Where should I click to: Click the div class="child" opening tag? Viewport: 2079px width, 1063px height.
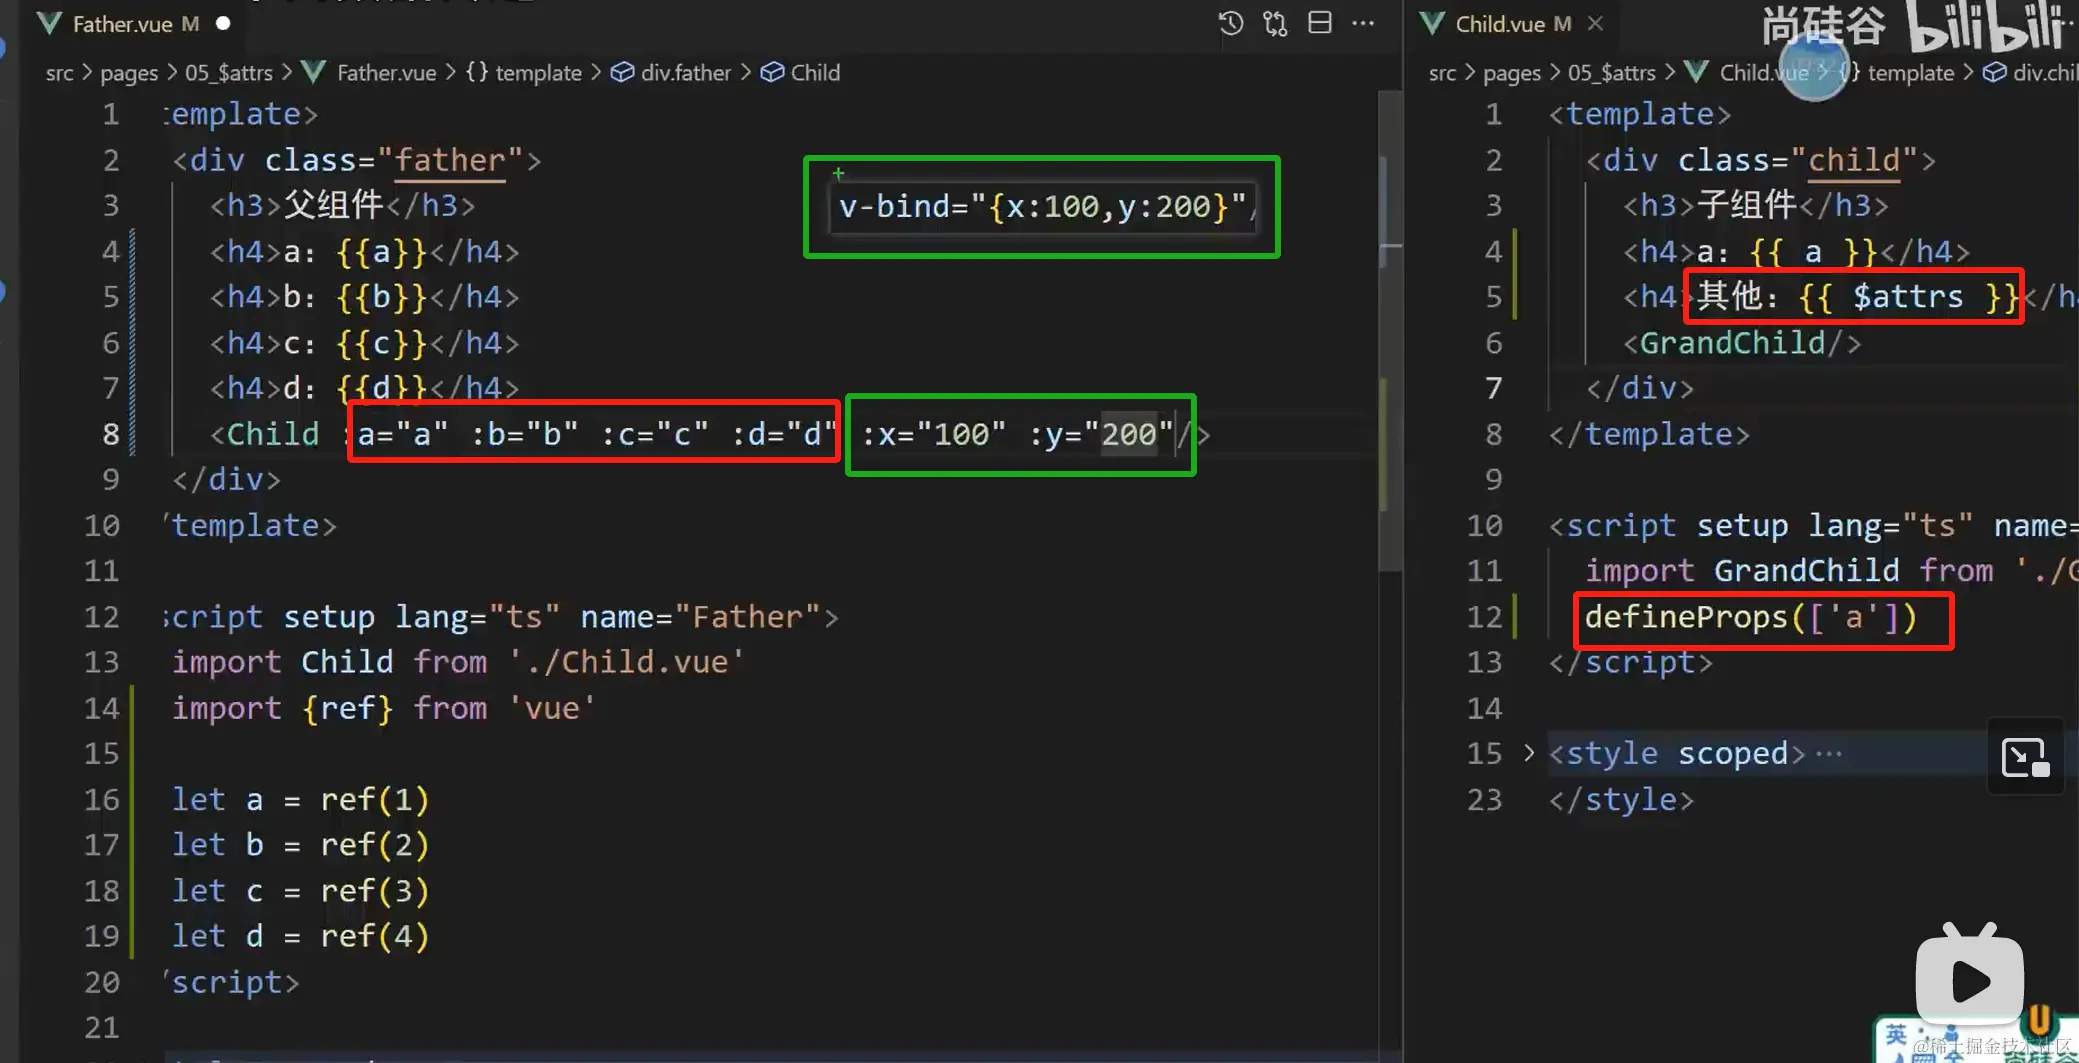point(1761,160)
